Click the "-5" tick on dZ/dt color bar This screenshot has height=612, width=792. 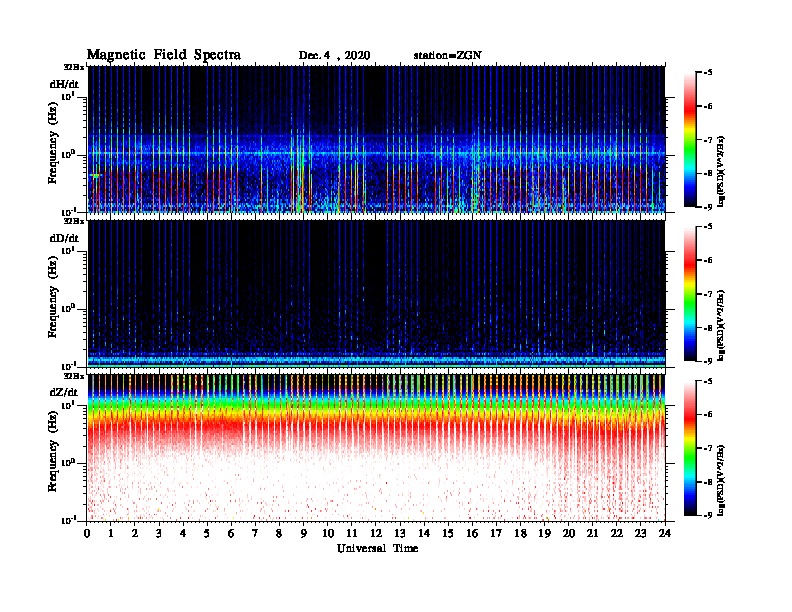pos(708,381)
